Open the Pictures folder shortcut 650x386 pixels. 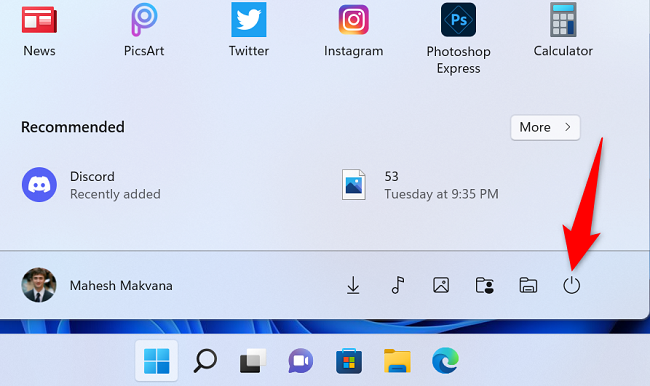click(x=441, y=285)
